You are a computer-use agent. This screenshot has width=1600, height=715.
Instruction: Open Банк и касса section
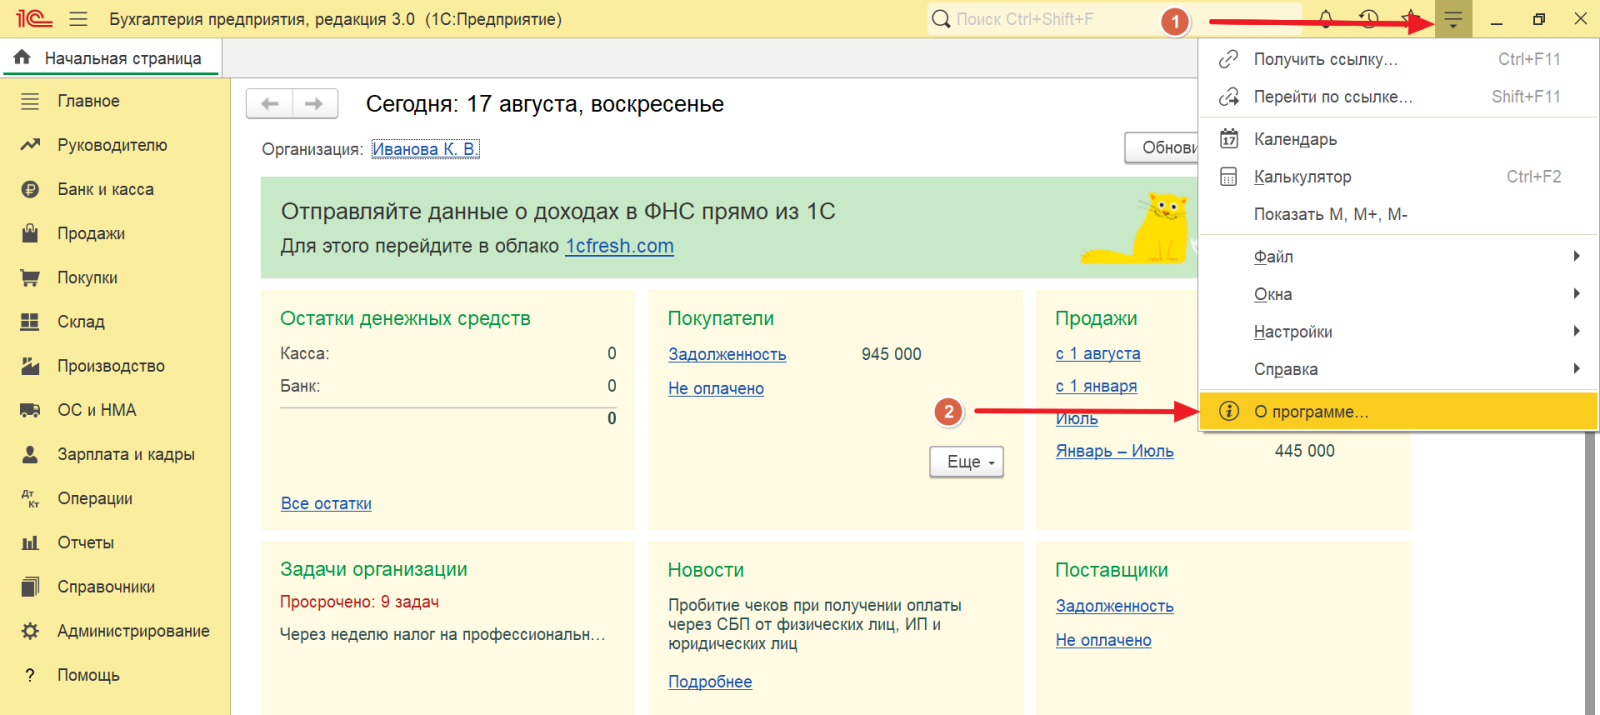point(105,189)
